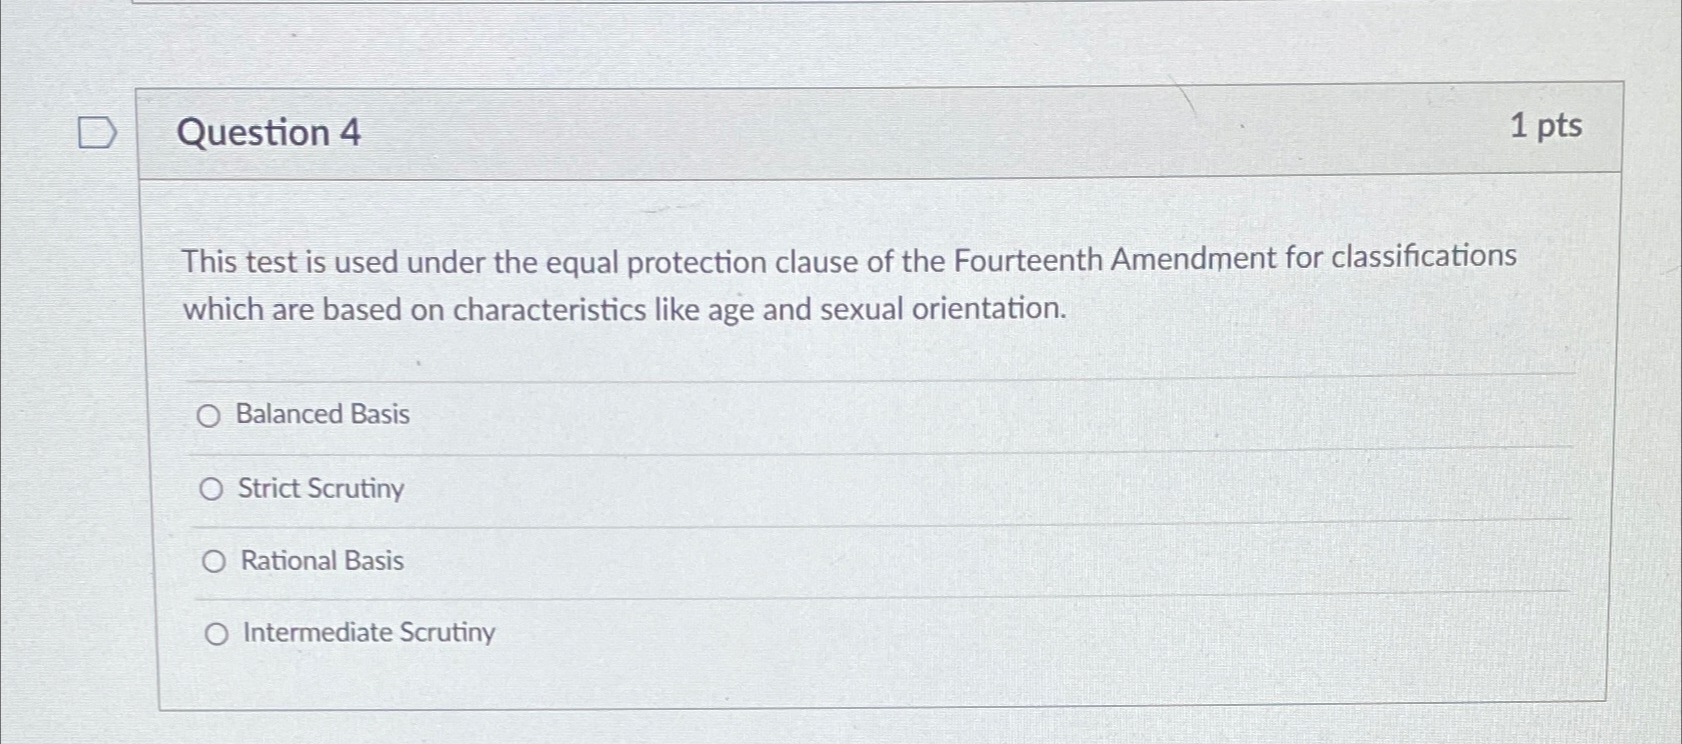Choose Rational Basis as your answer
1682x744 pixels.
click(x=213, y=561)
